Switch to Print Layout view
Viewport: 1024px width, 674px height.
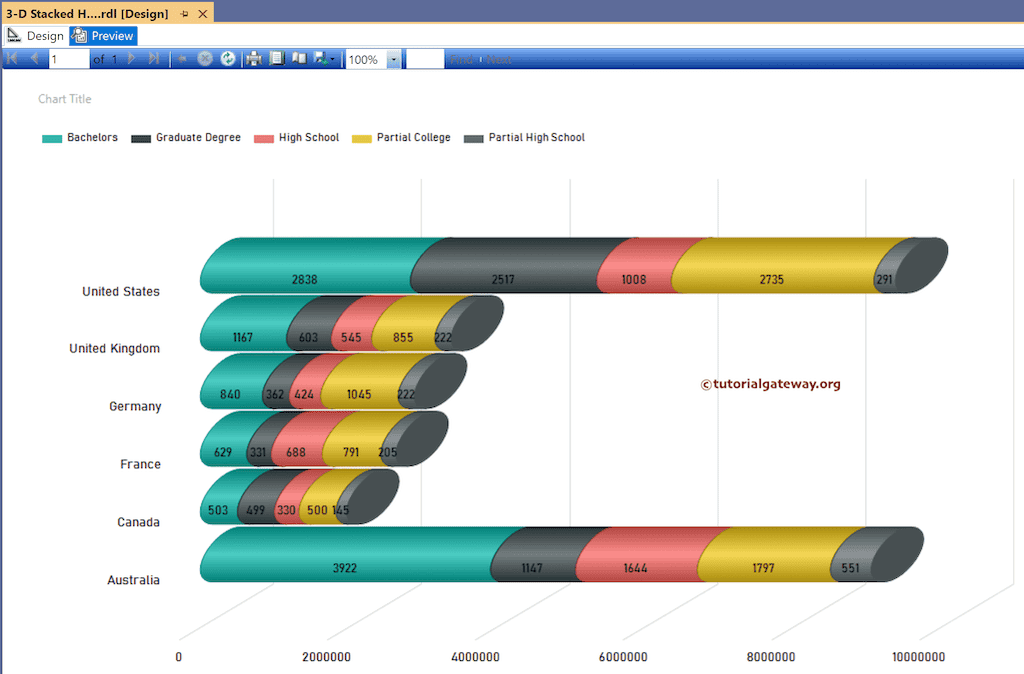[277, 58]
